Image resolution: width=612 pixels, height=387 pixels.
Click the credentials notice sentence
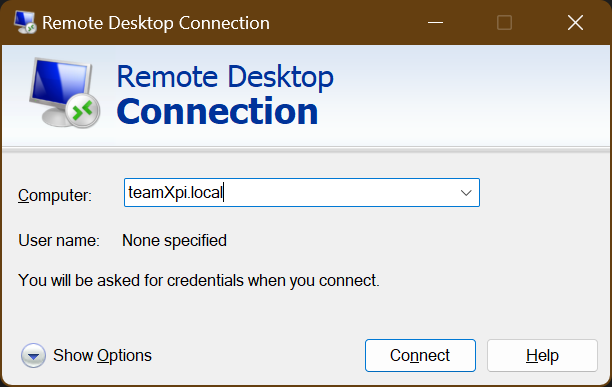pos(199,280)
